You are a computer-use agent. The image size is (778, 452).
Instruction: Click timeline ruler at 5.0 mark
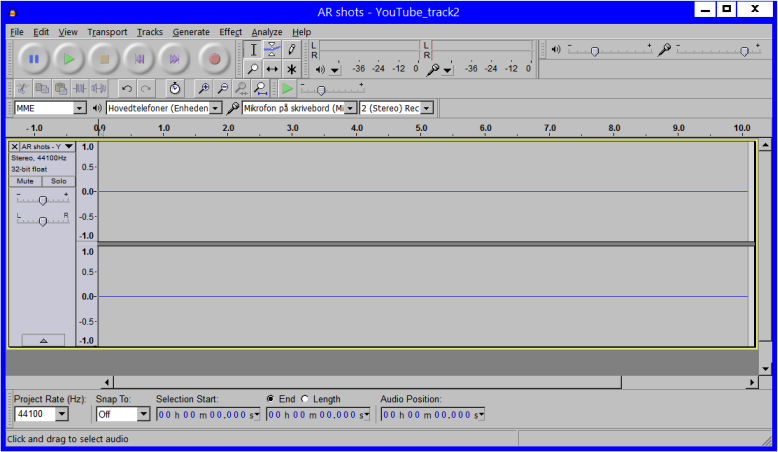[x=421, y=128]
